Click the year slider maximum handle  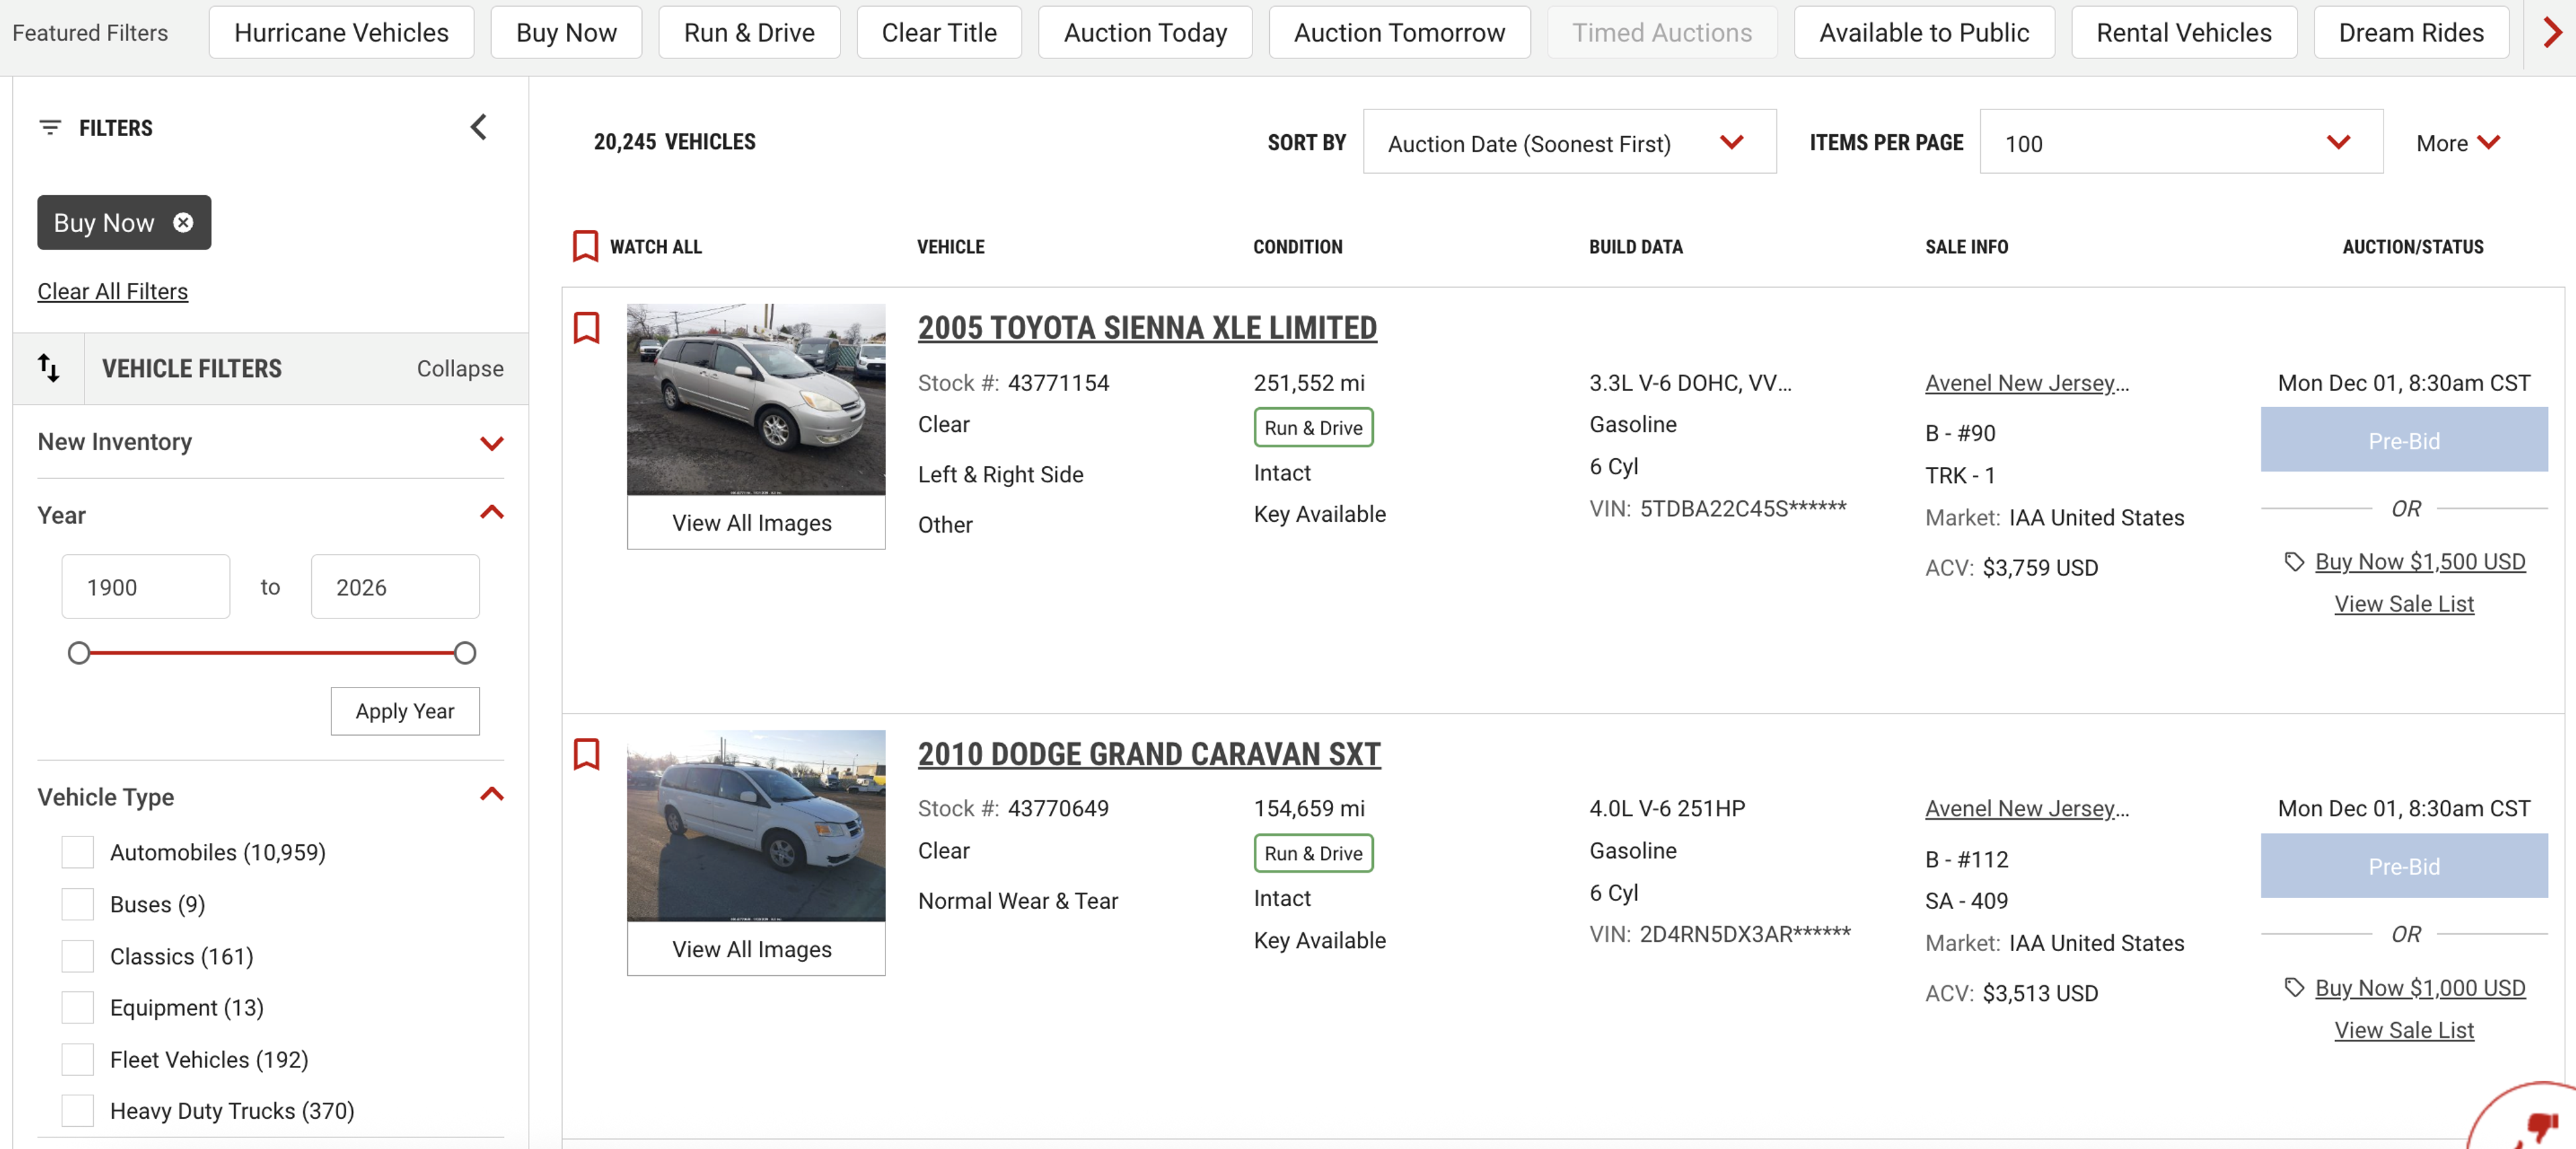465,653
